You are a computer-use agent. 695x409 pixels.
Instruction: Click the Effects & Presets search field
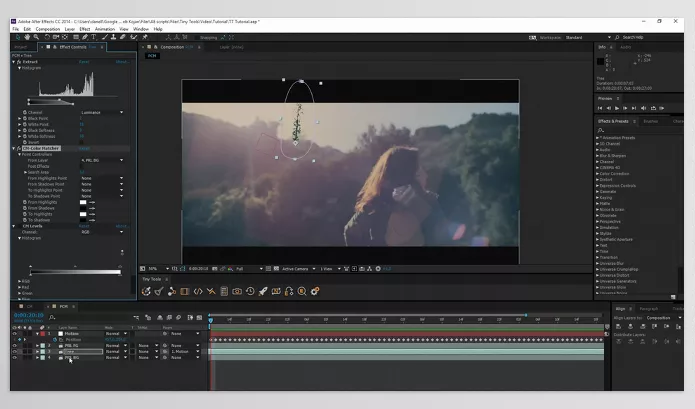638,130
